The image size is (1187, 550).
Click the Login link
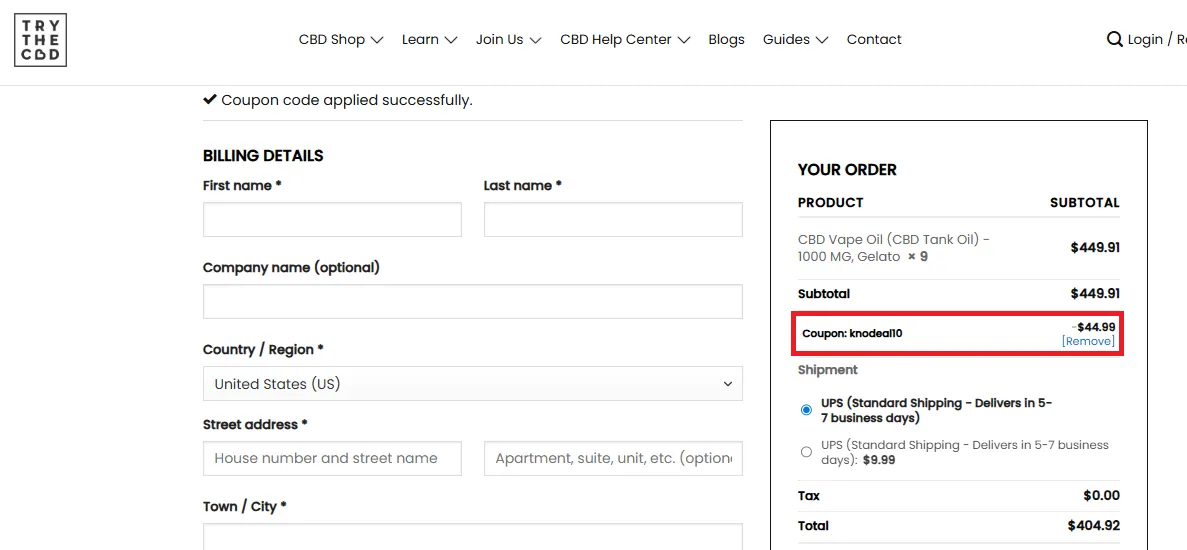tap(1145, 40)
